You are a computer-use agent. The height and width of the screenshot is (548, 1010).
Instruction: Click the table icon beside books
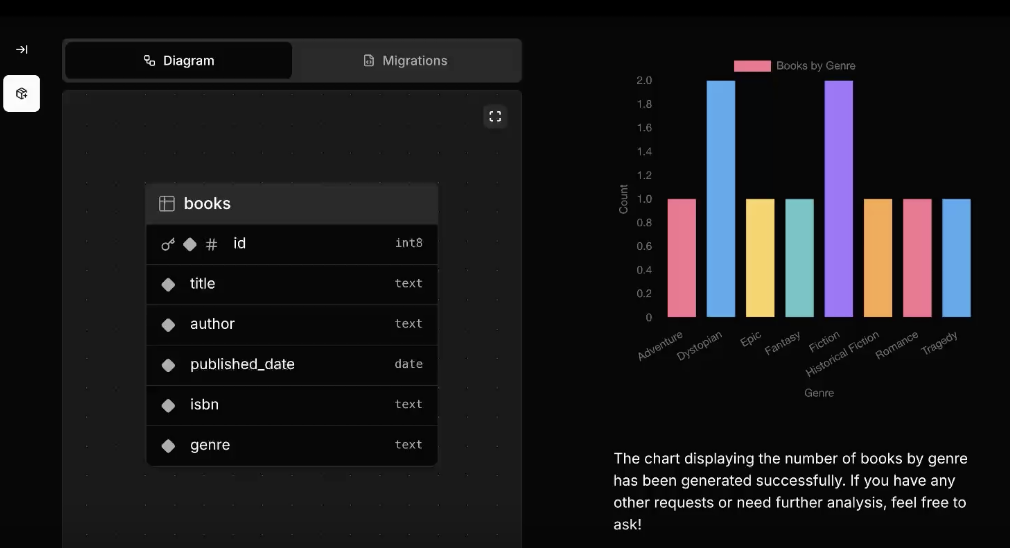tap(167, 204)
